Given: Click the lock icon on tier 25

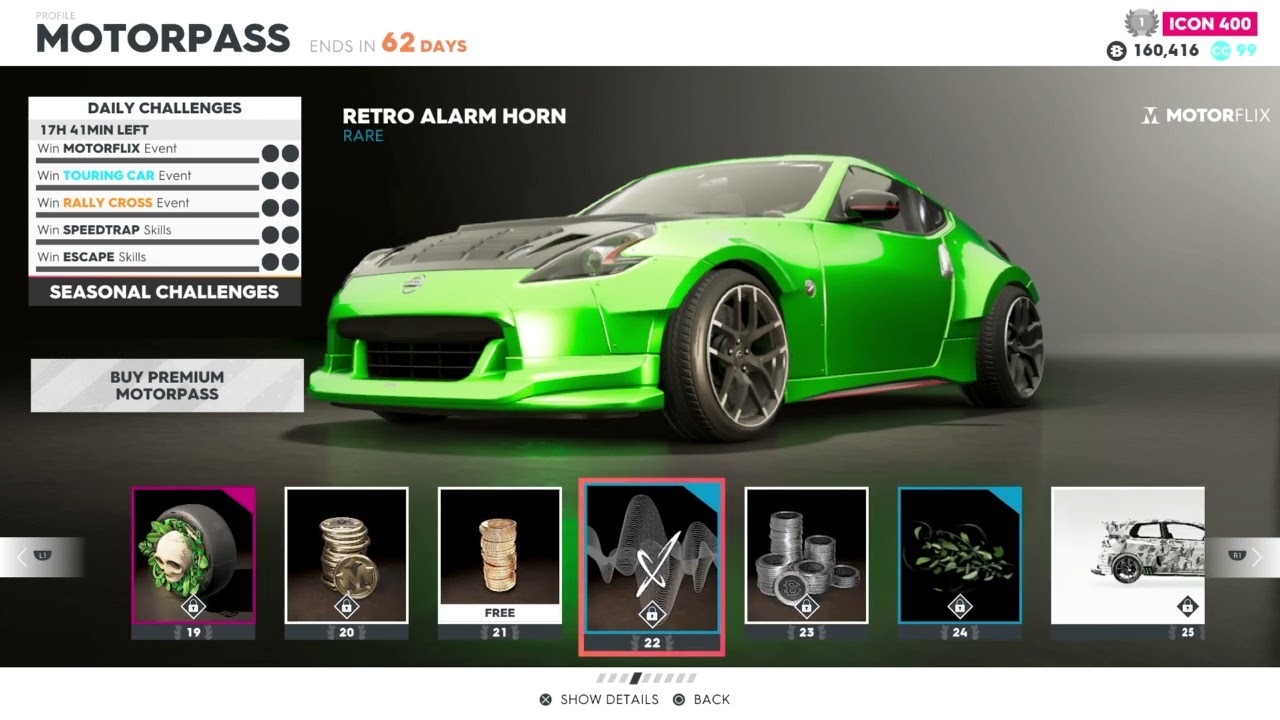Looking at the screenshot, I should [x=1187, y=606].
